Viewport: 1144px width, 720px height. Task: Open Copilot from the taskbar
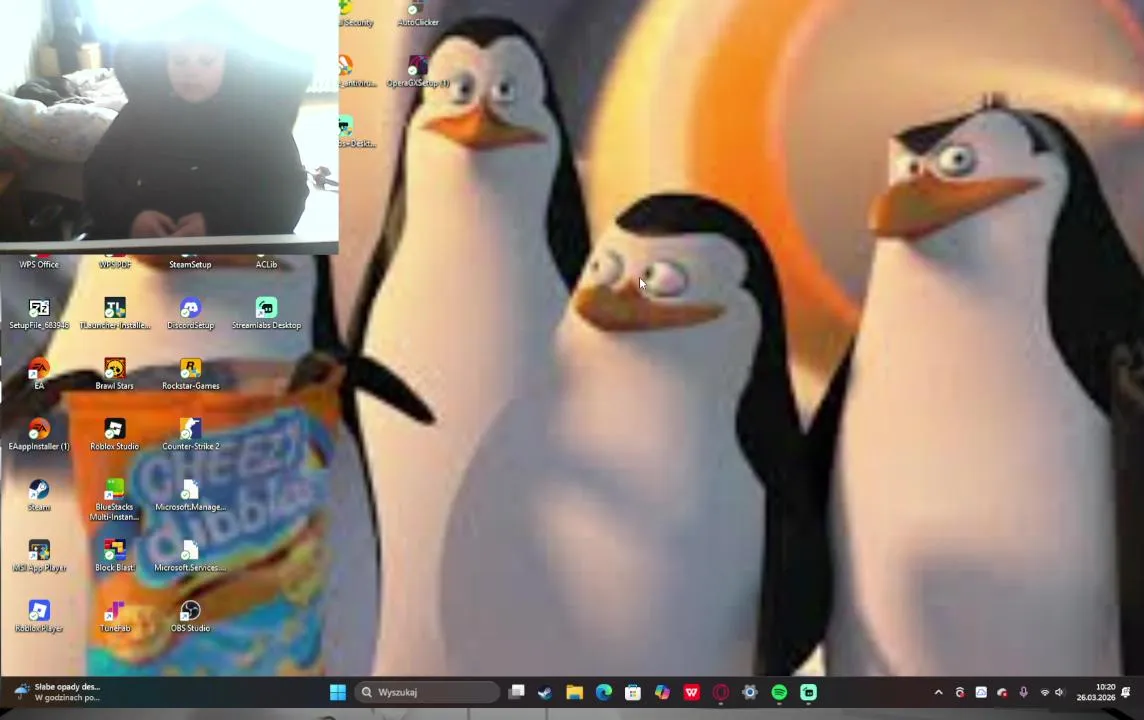(662, 692)
